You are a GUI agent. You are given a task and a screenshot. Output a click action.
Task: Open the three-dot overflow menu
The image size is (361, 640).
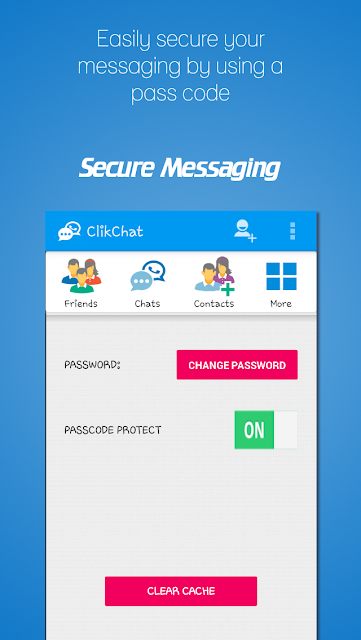(x=292, y=231)
